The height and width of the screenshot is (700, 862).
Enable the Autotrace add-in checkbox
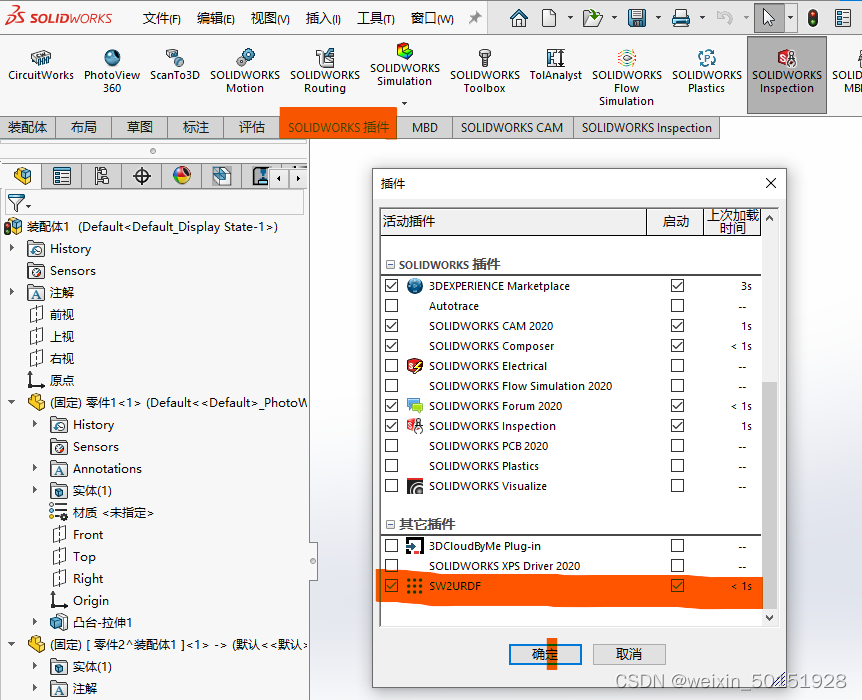tap(391, 305)
